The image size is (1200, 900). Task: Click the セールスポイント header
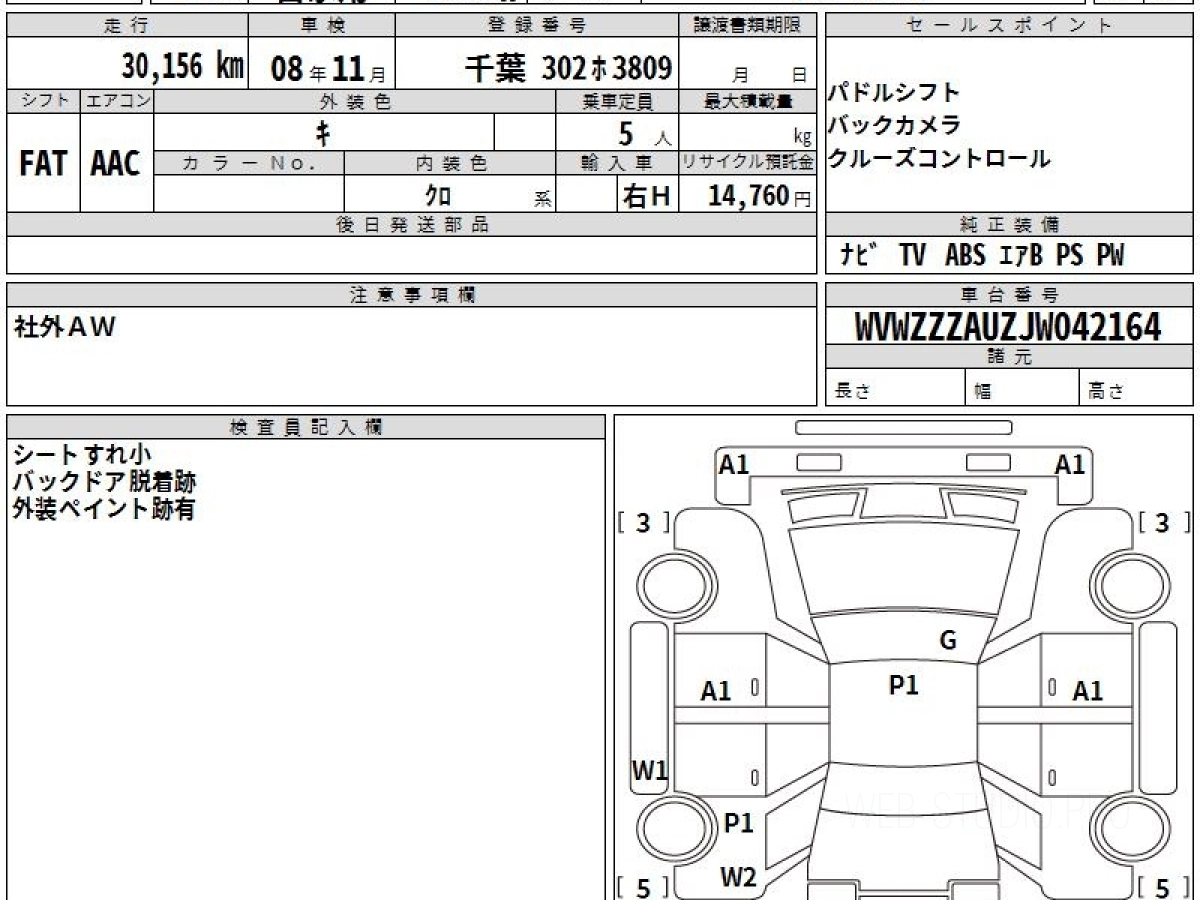click(x=1009, y=26)
